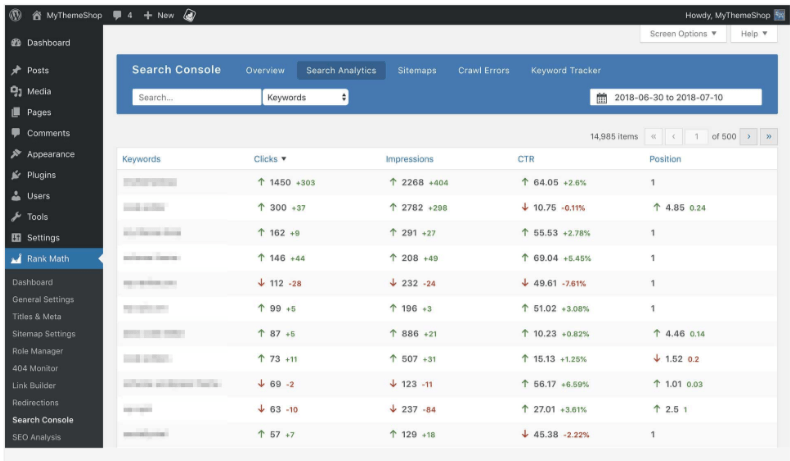Open the Keywords filter dropdown

pyautogui.click(x=306, y=98)
